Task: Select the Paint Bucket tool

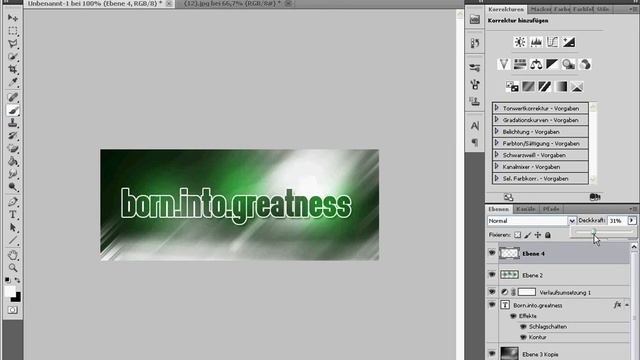Action: [13, 161]
